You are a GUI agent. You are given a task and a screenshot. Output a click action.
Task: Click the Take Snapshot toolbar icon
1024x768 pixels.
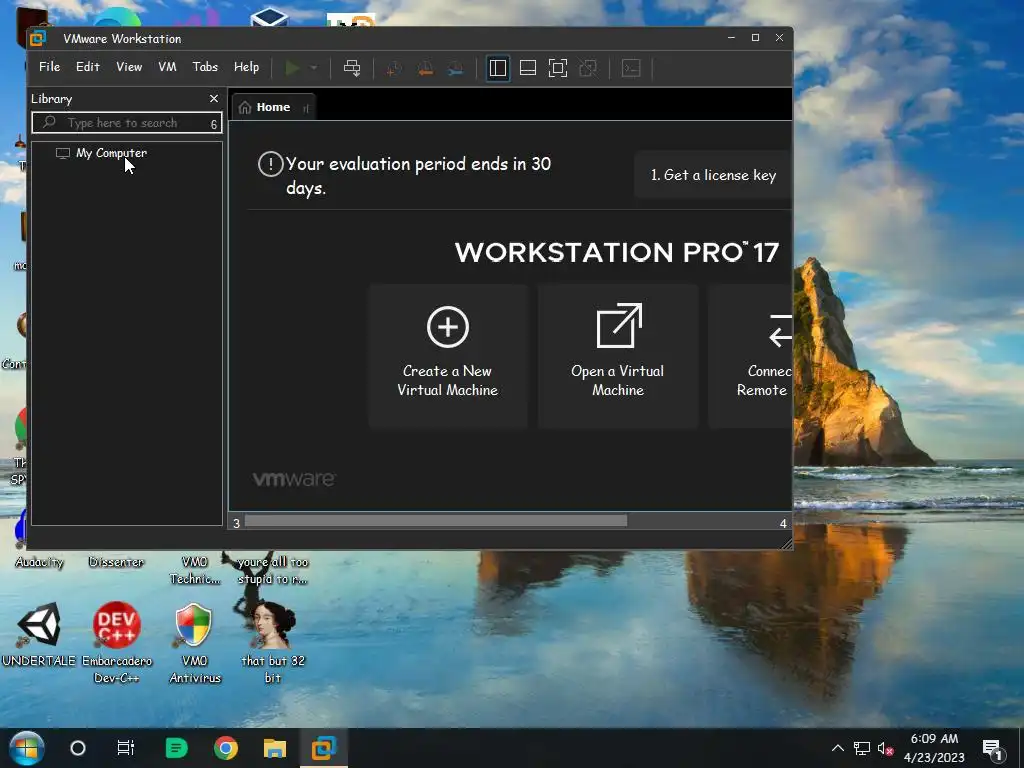coord(394,68)
